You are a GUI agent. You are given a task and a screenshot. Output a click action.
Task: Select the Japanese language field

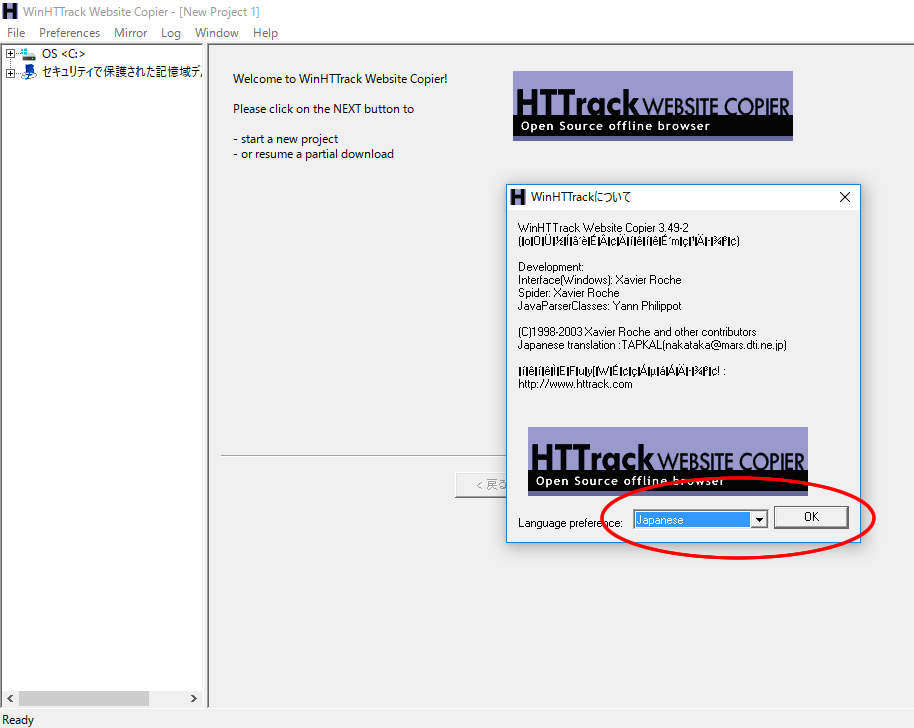click(x=692, y=519)
